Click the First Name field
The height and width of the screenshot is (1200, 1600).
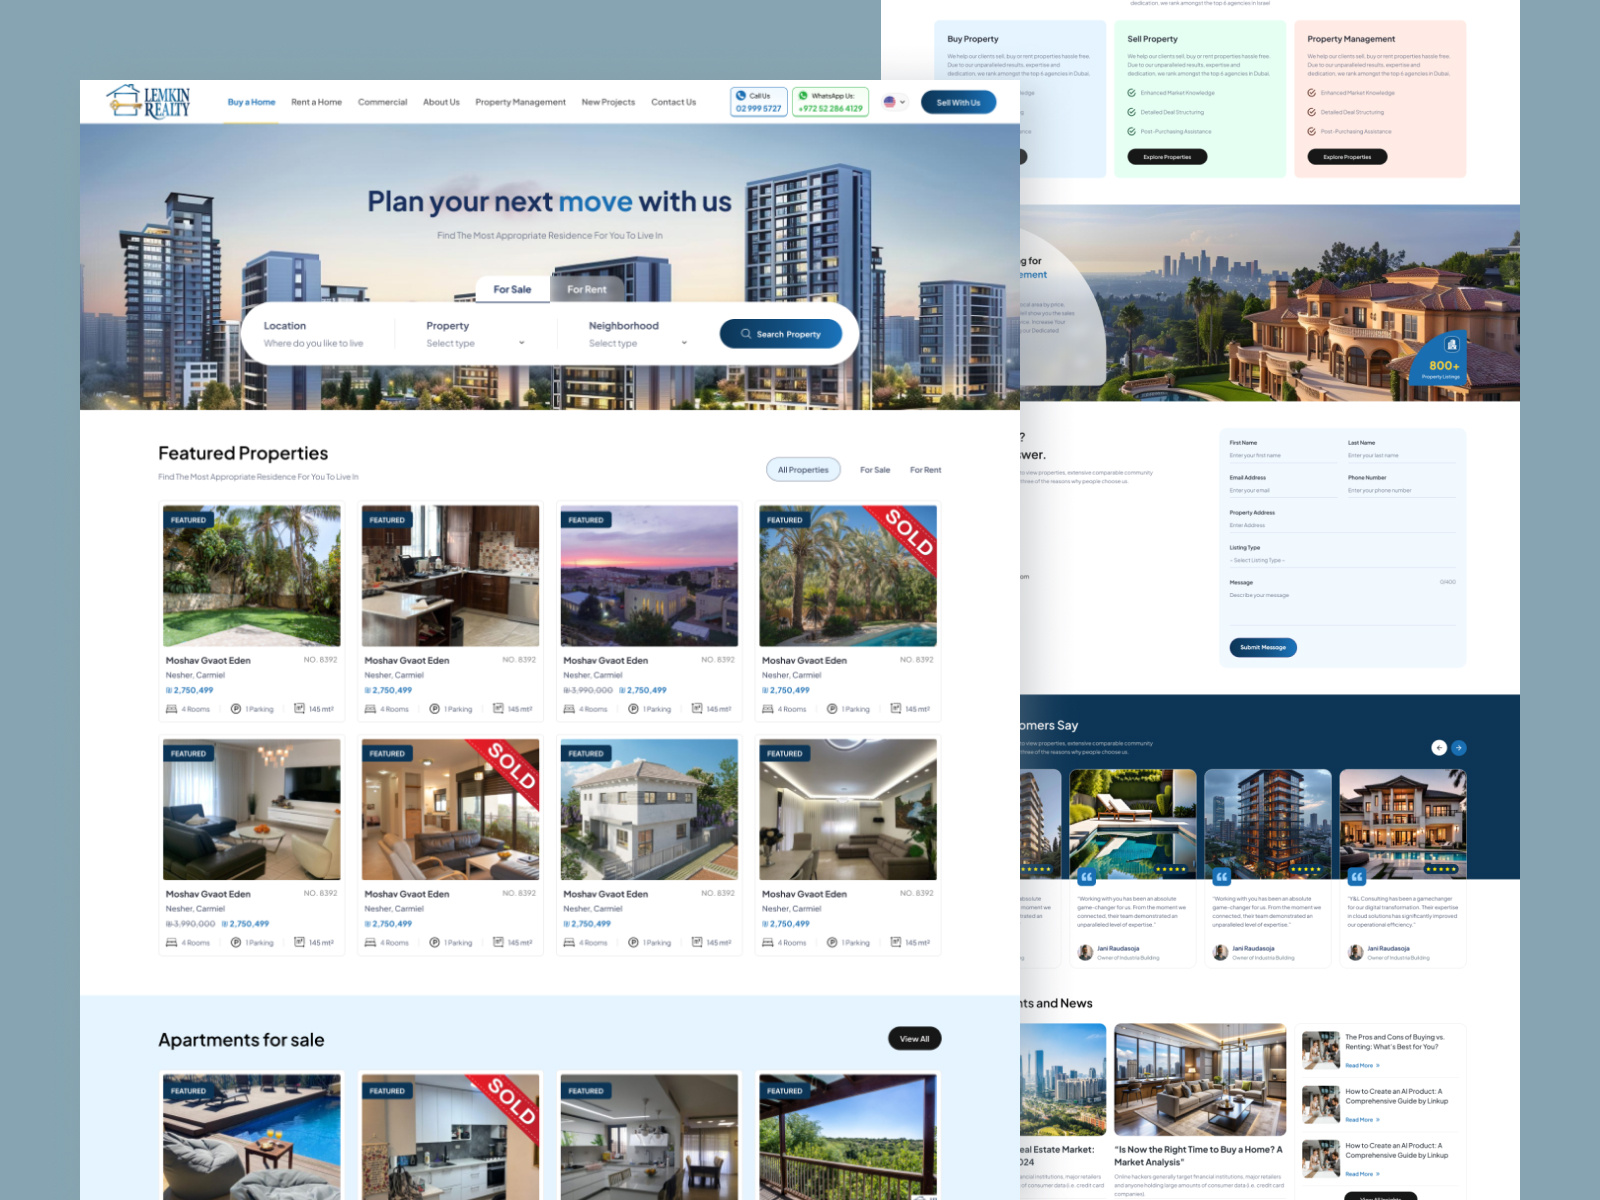pos(1283,455)
